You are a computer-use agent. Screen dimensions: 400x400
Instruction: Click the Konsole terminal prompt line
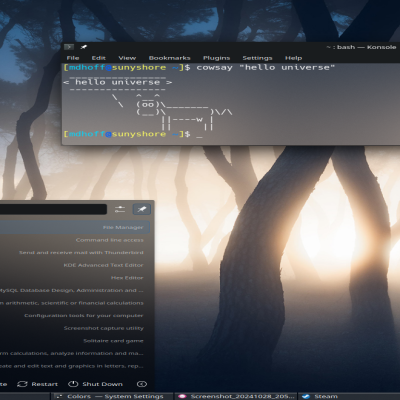coord(133,134)
